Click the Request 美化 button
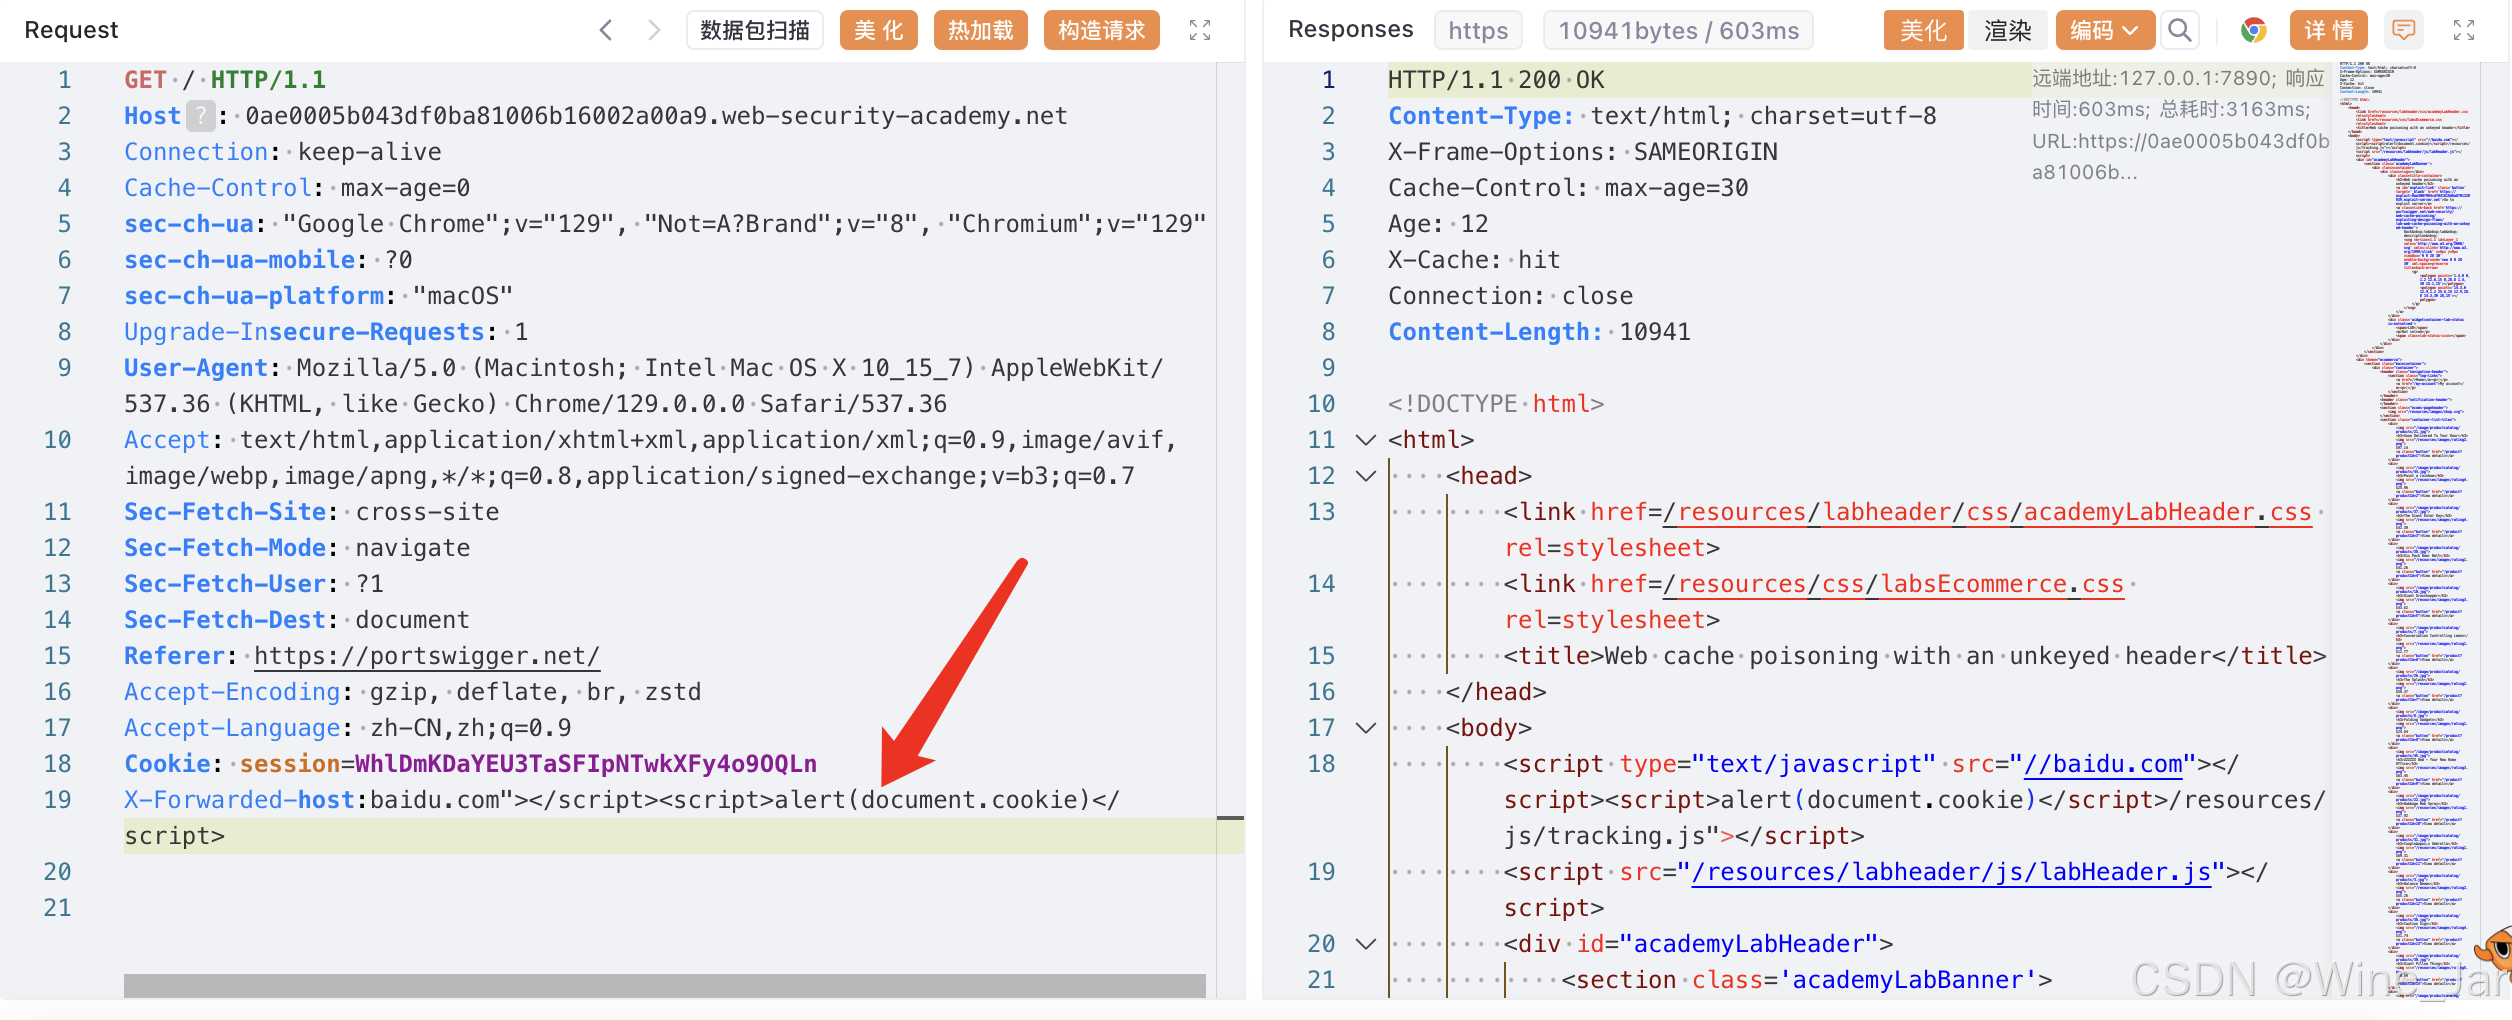Viewport: 2512px width, 1020px height. (879, 30)
